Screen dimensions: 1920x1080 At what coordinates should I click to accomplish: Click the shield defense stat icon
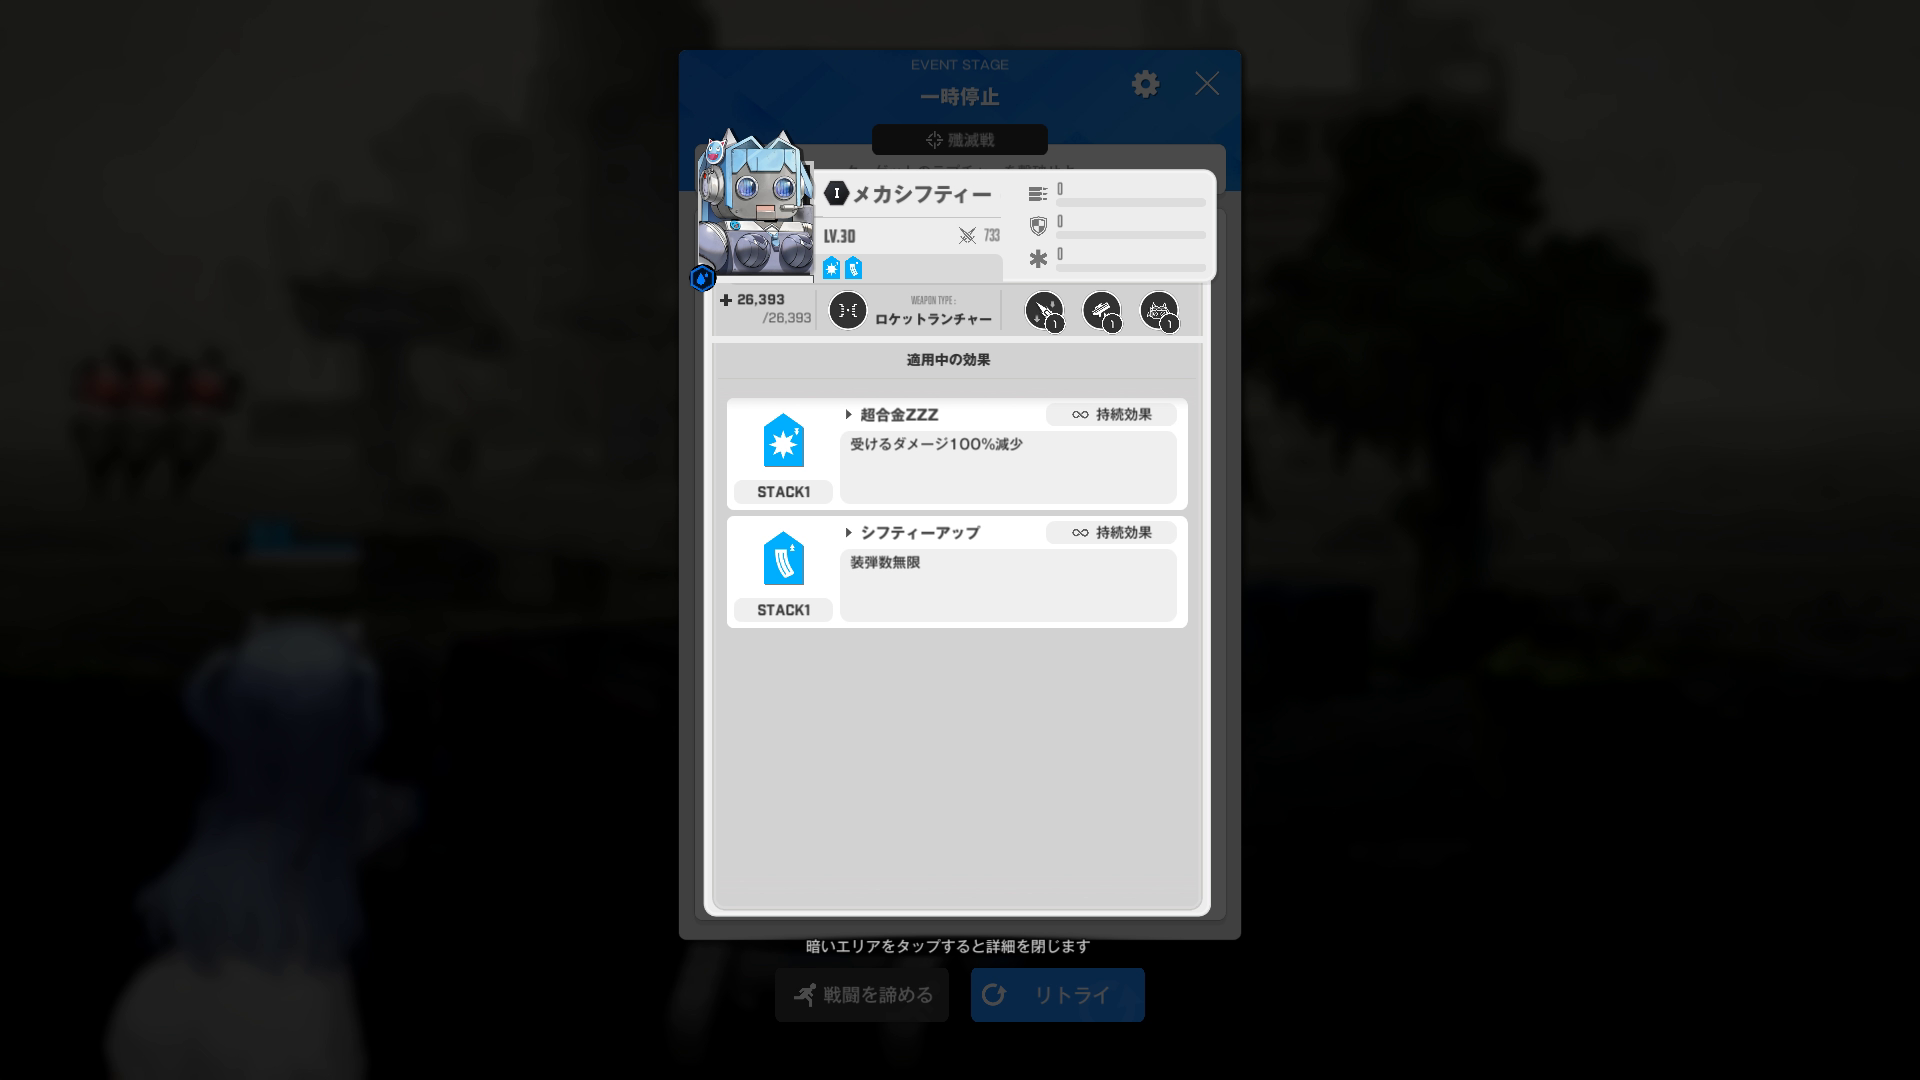pyautogui.click(x=1038, y=226)
